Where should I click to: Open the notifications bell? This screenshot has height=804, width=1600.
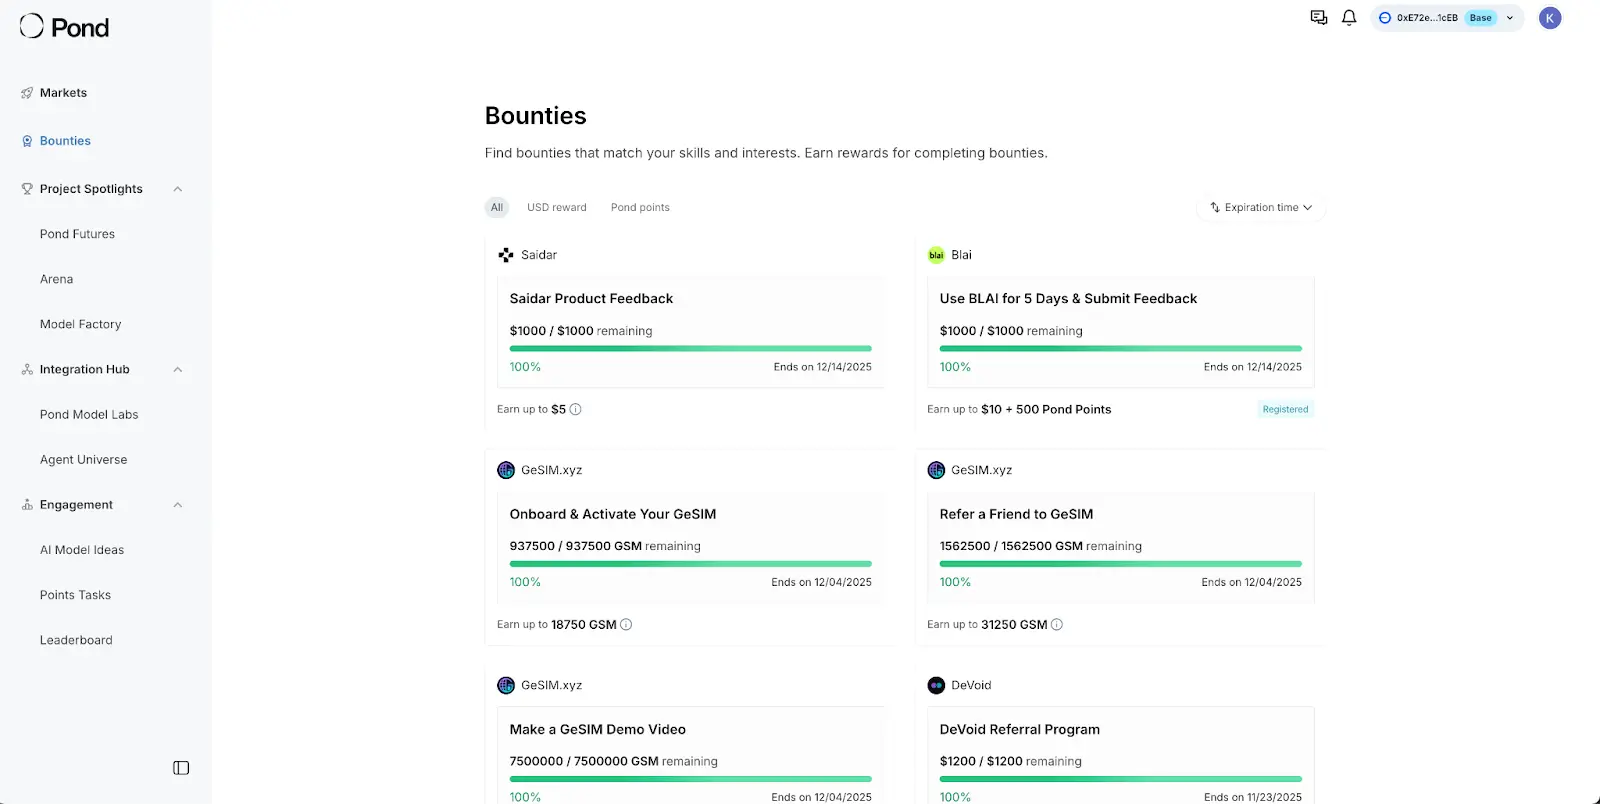pyautogui.click(x=1349, y=18)
